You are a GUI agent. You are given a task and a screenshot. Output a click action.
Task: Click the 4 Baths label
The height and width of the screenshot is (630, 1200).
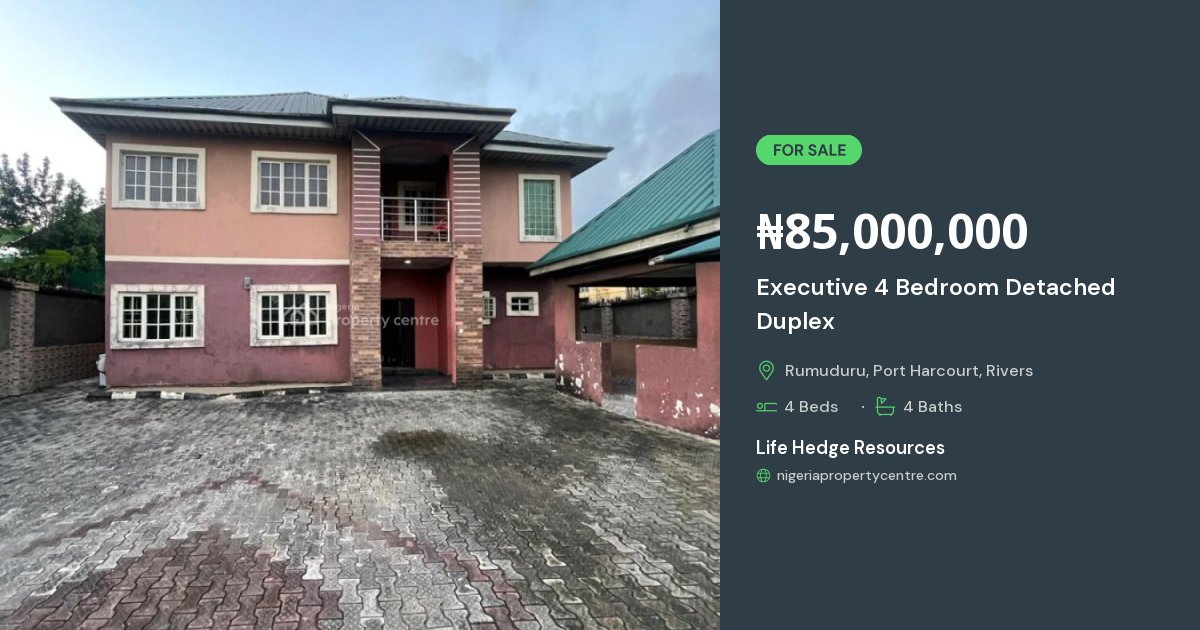(932, 407)
